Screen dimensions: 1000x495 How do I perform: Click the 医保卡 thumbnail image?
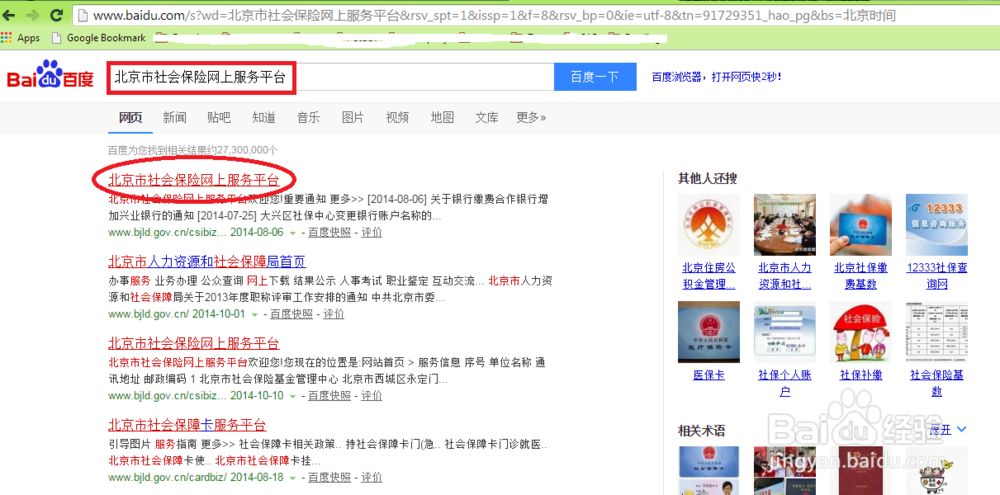click(709, 332)
